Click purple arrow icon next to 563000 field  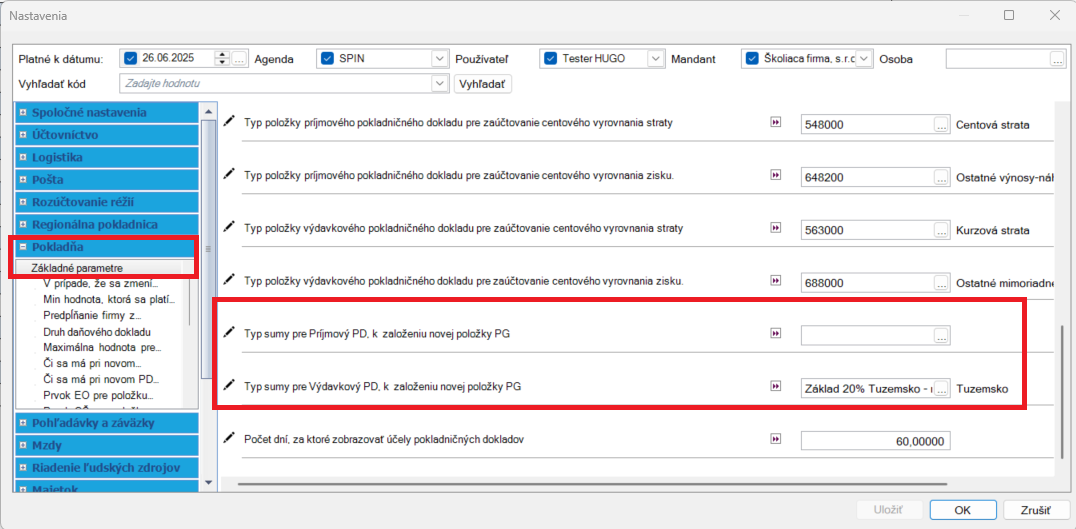[776, 227]
